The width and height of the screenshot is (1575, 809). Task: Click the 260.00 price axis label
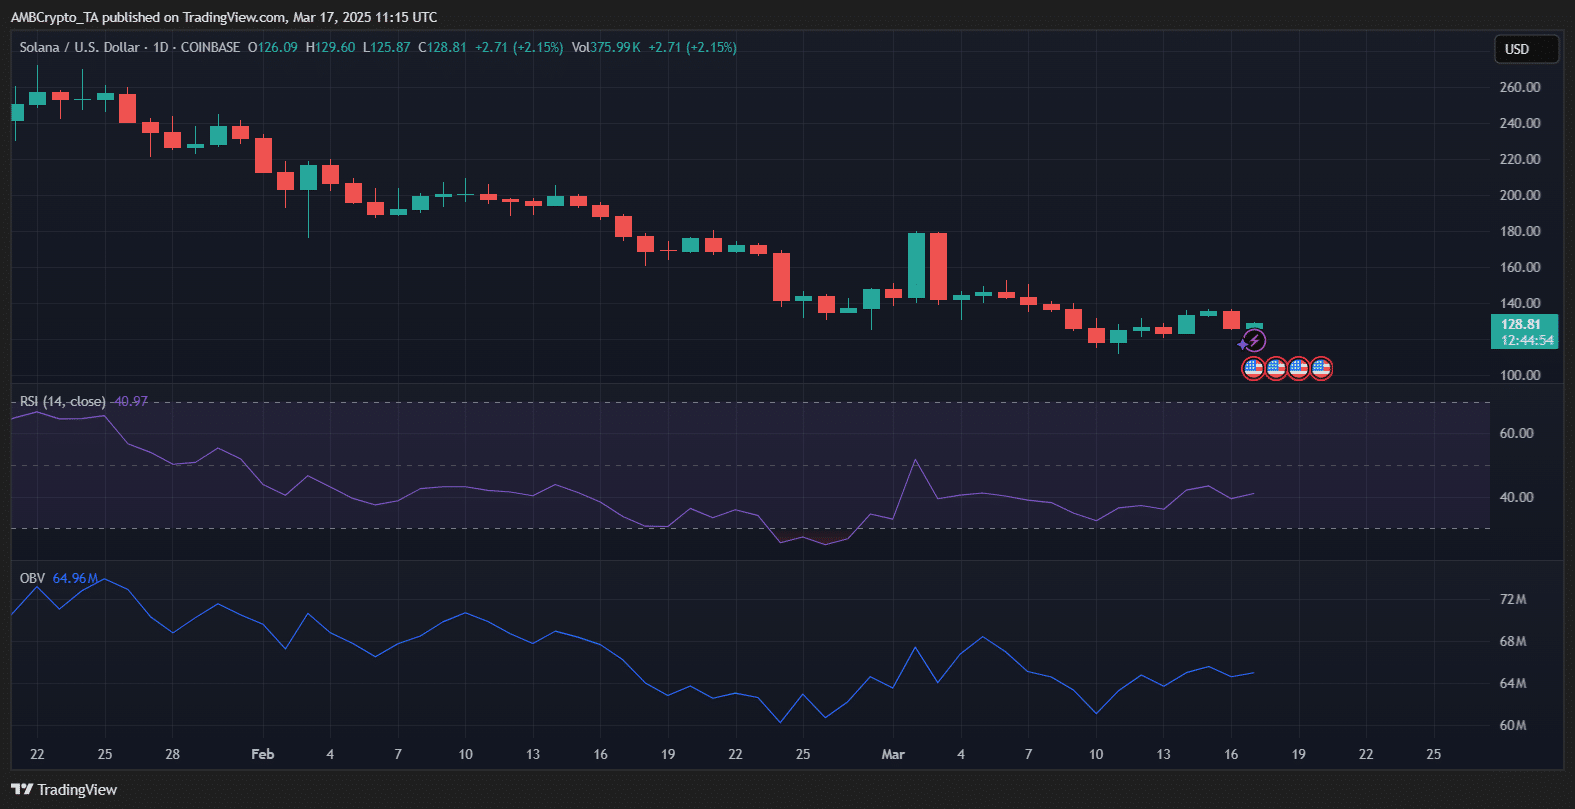click(x=1520, y=87)
